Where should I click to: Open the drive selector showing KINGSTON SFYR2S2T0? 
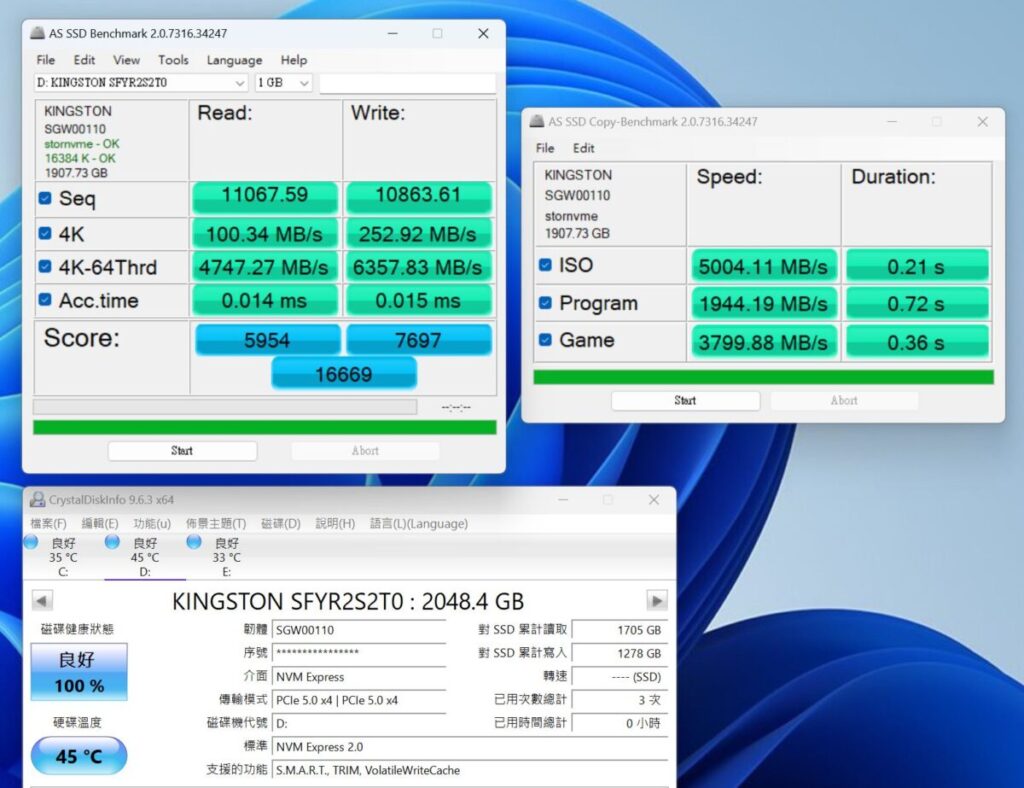tap(140, 83)
